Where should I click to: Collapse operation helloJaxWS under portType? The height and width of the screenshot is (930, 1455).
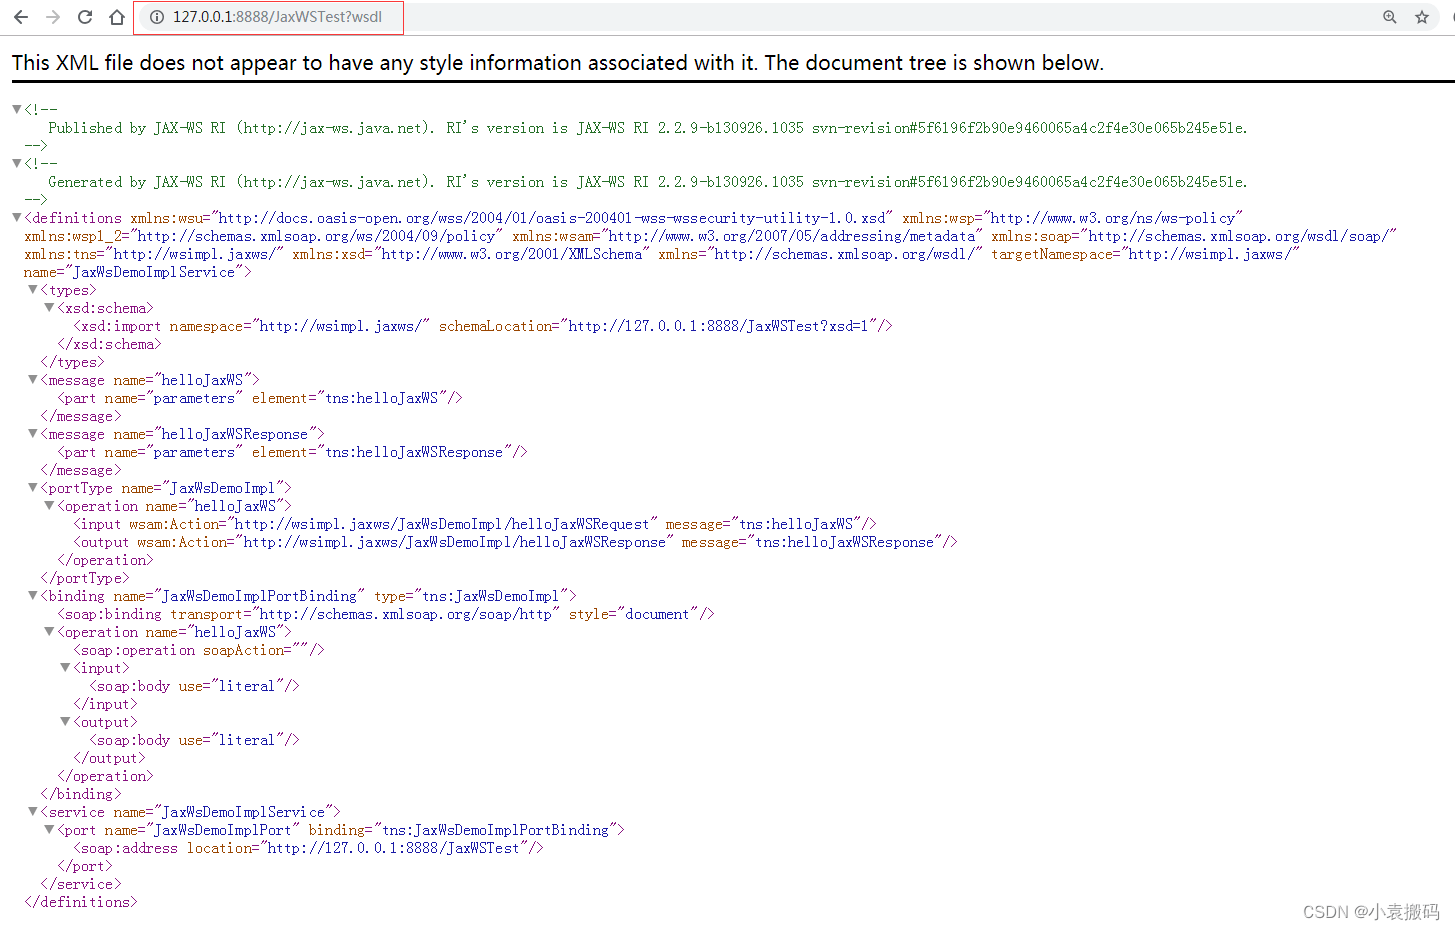pyautogui.click(x=49, y=505)
